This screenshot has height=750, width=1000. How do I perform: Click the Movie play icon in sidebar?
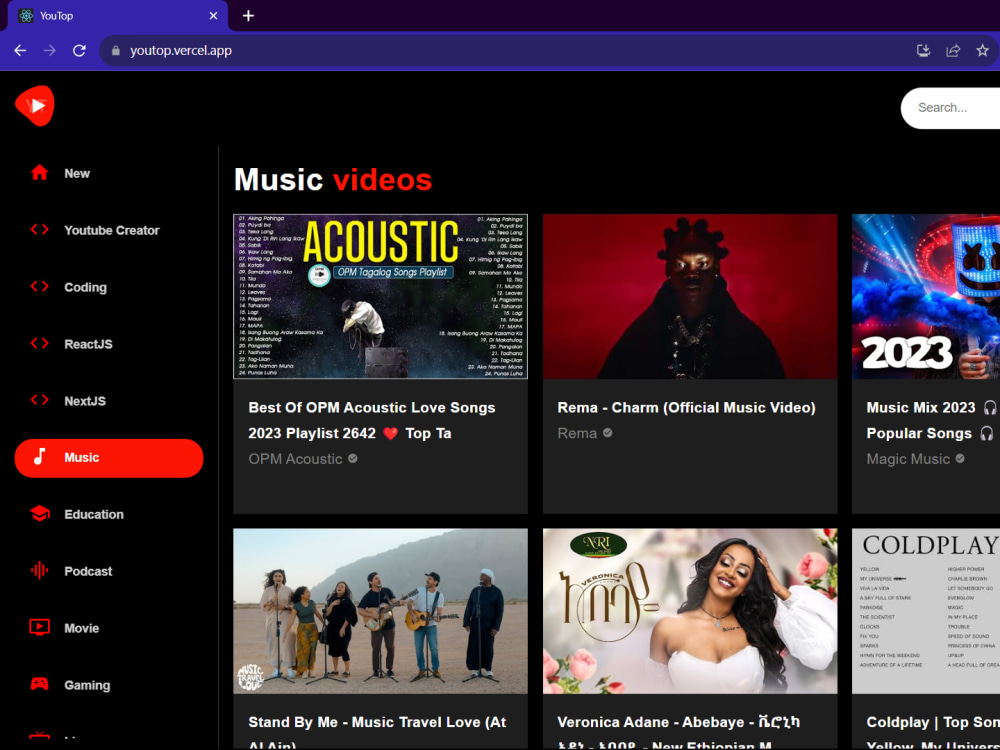pos(39,628)
